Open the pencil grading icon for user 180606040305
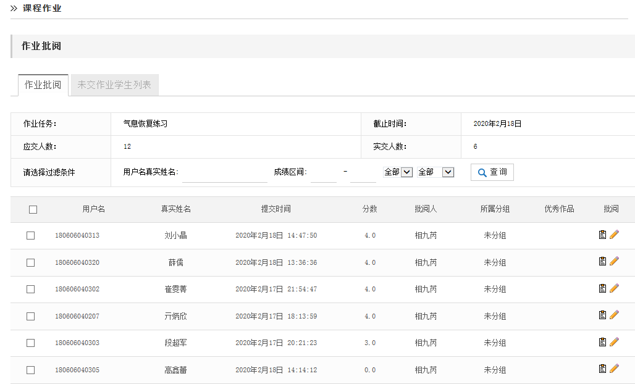Viewport: 635px width, 384px height. (x=614, y=369)
